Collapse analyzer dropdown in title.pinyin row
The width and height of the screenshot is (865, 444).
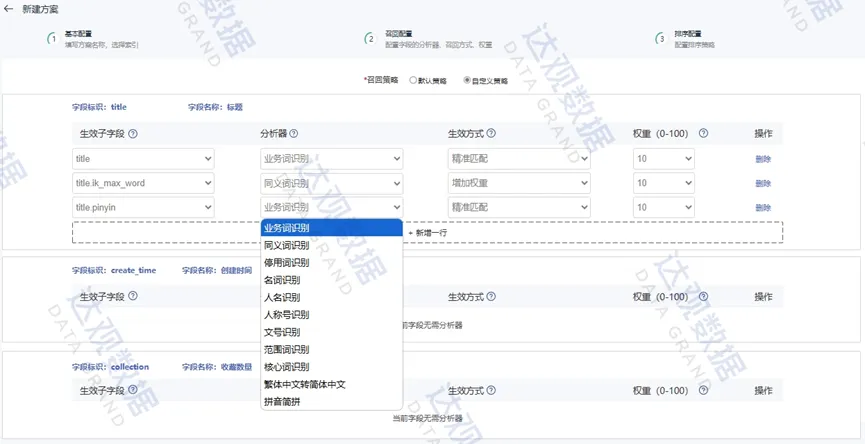(x=332, y=207)
